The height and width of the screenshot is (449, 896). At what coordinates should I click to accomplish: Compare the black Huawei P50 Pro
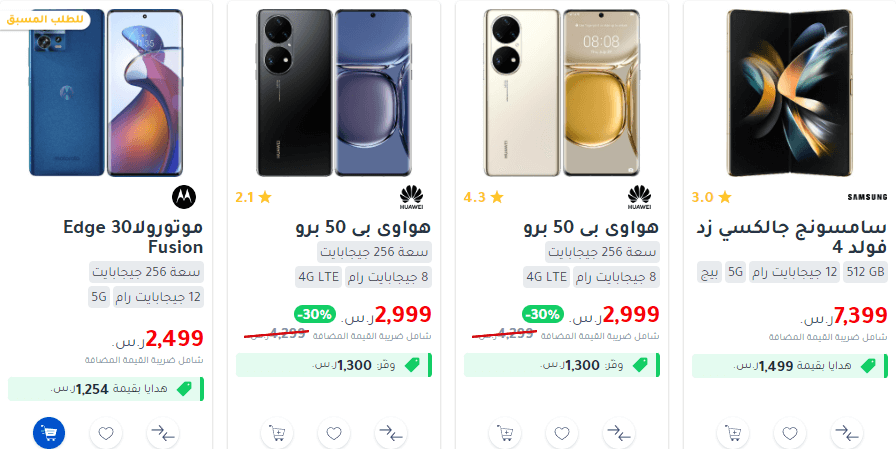391,433
